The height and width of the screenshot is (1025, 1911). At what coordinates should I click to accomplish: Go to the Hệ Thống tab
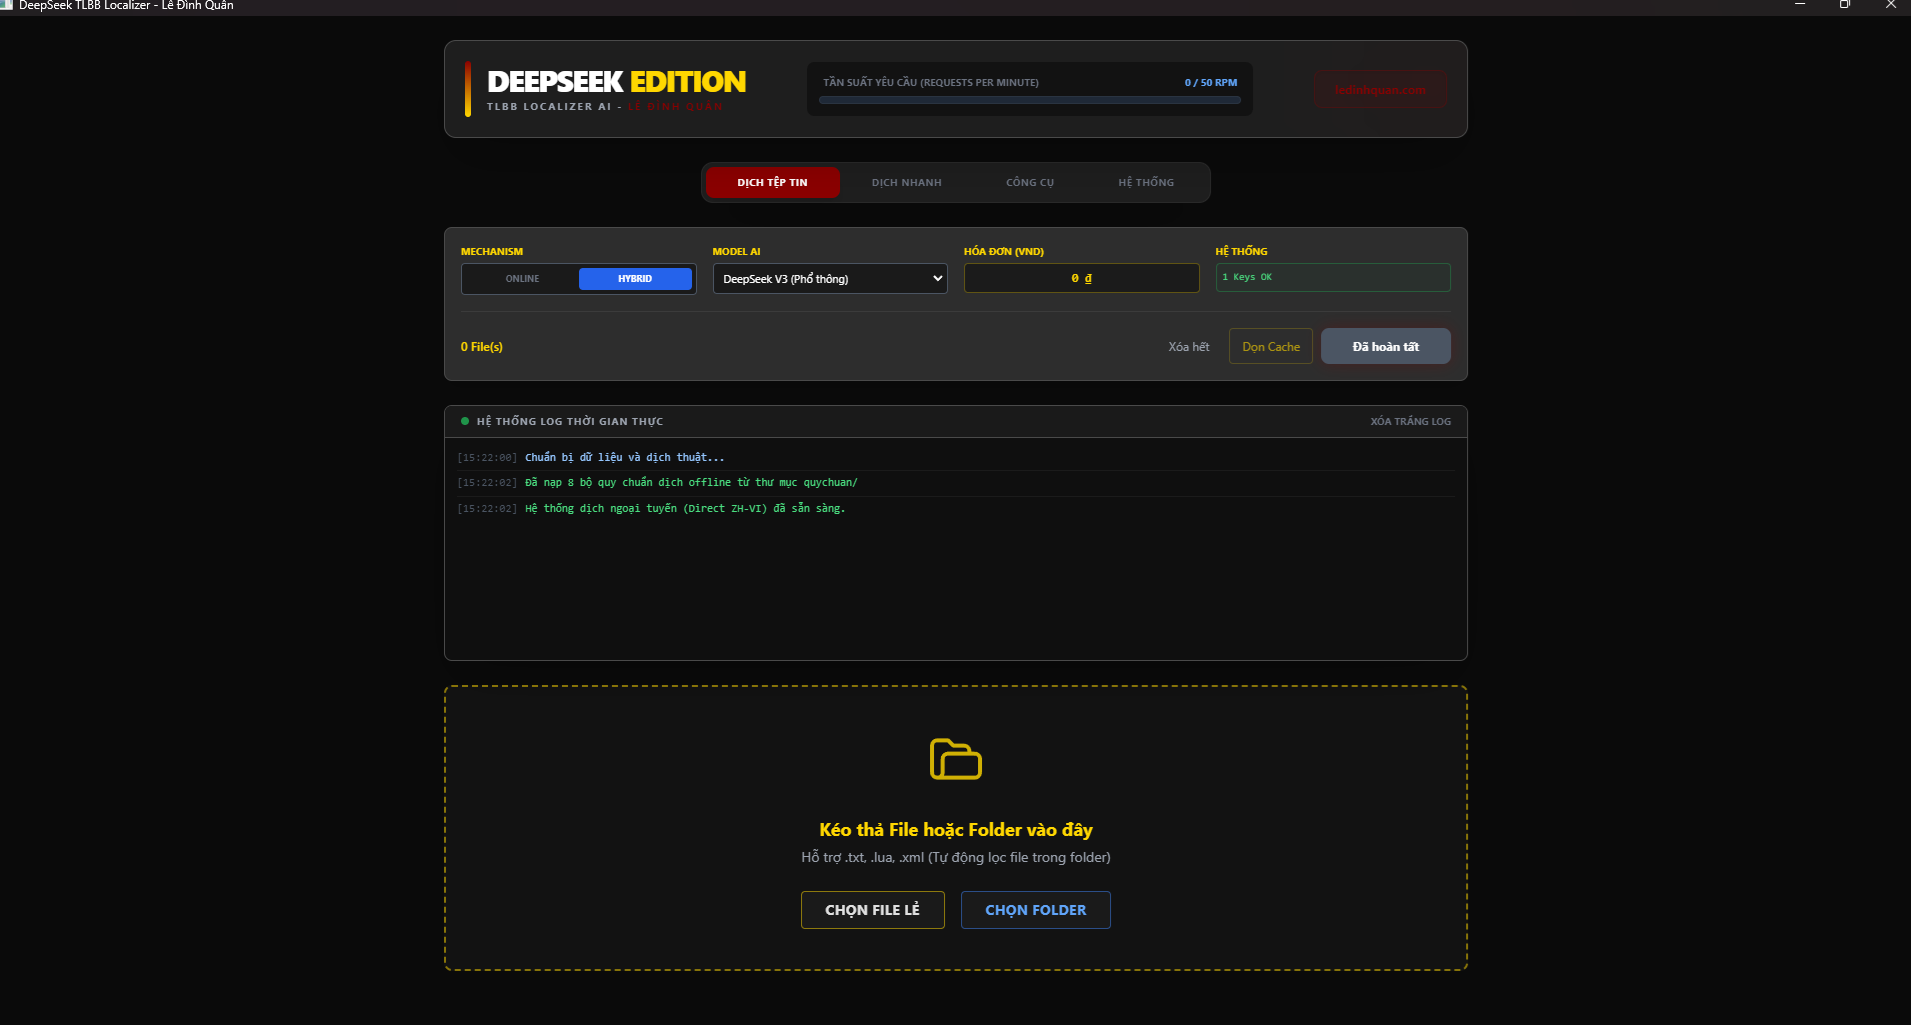coord(1146,183)
